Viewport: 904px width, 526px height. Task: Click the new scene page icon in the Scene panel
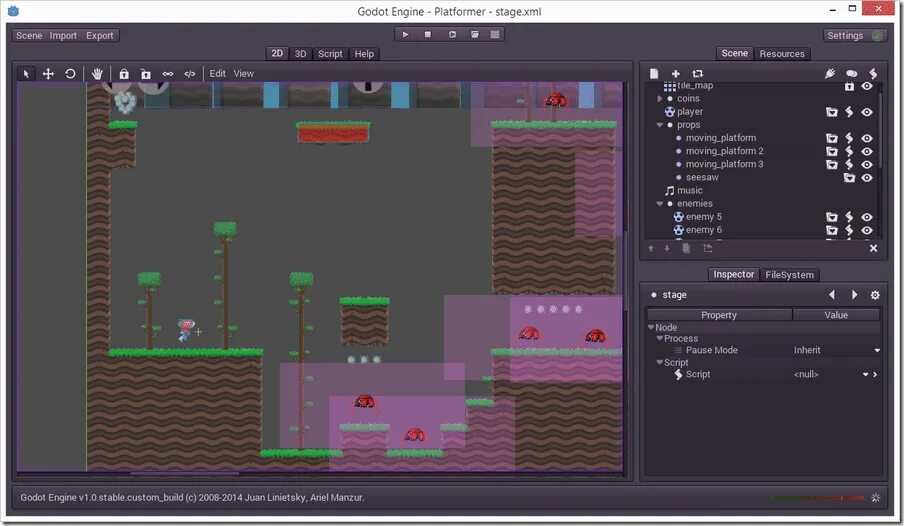tap(654, 74)
